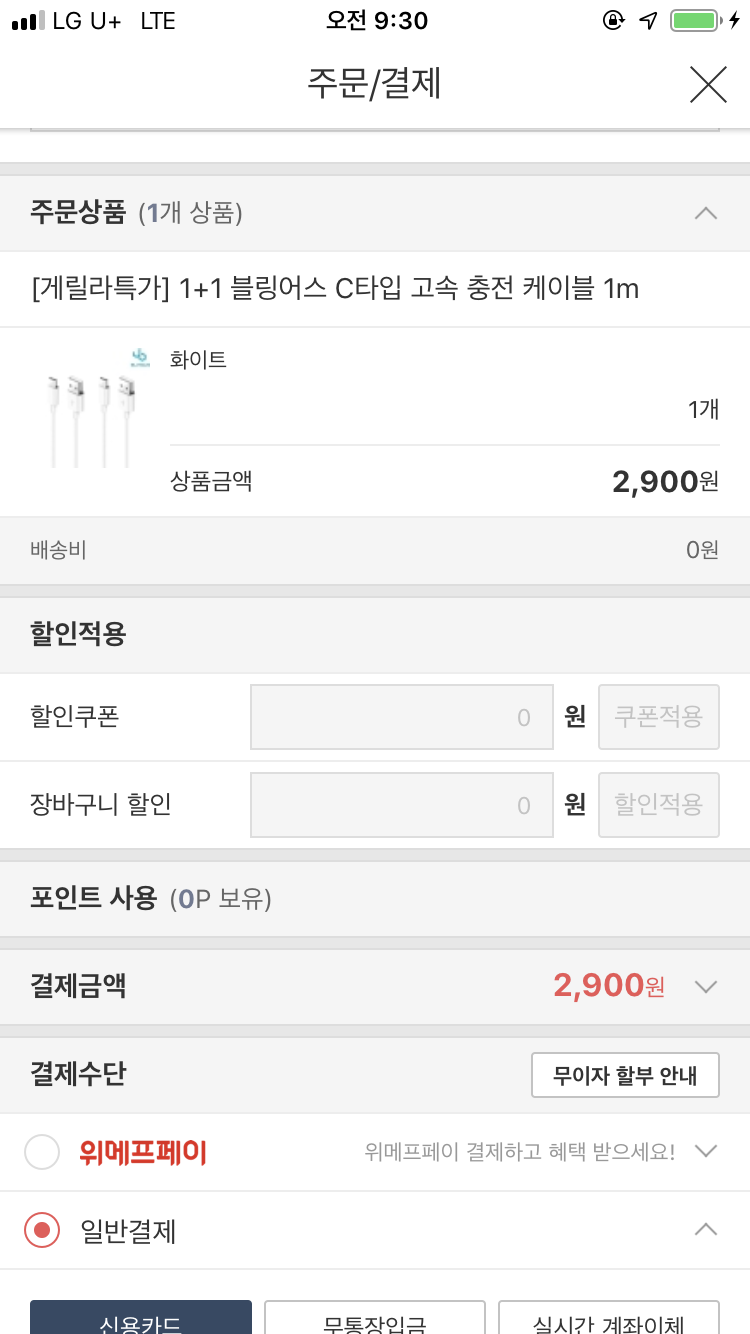
Task: Tap the 할인쿠폰 amount input field
Action: 402,717
